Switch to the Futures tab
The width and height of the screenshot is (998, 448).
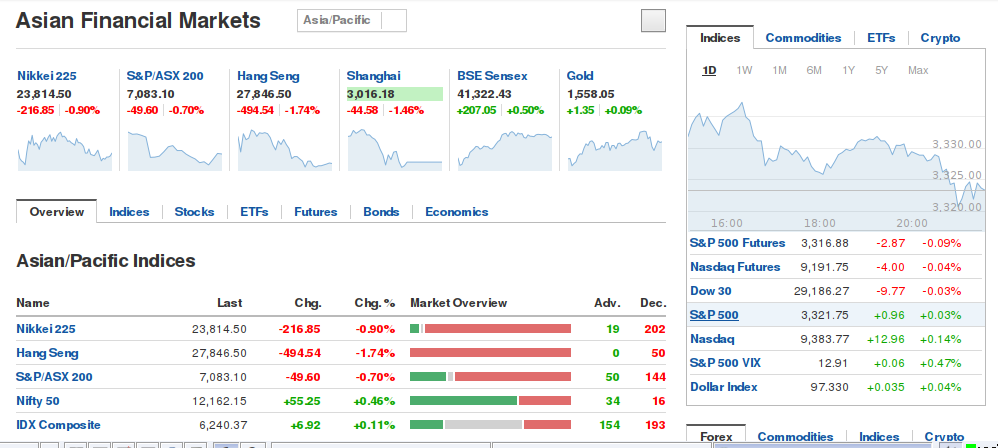[x=316, y=212]
